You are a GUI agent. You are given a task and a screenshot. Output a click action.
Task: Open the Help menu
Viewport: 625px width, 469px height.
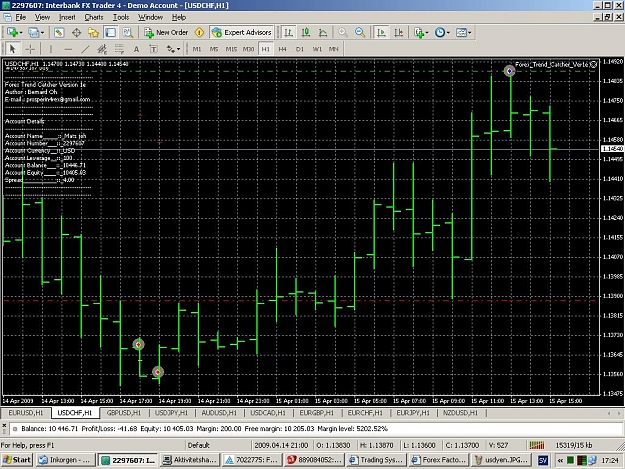tap(179, 18)
